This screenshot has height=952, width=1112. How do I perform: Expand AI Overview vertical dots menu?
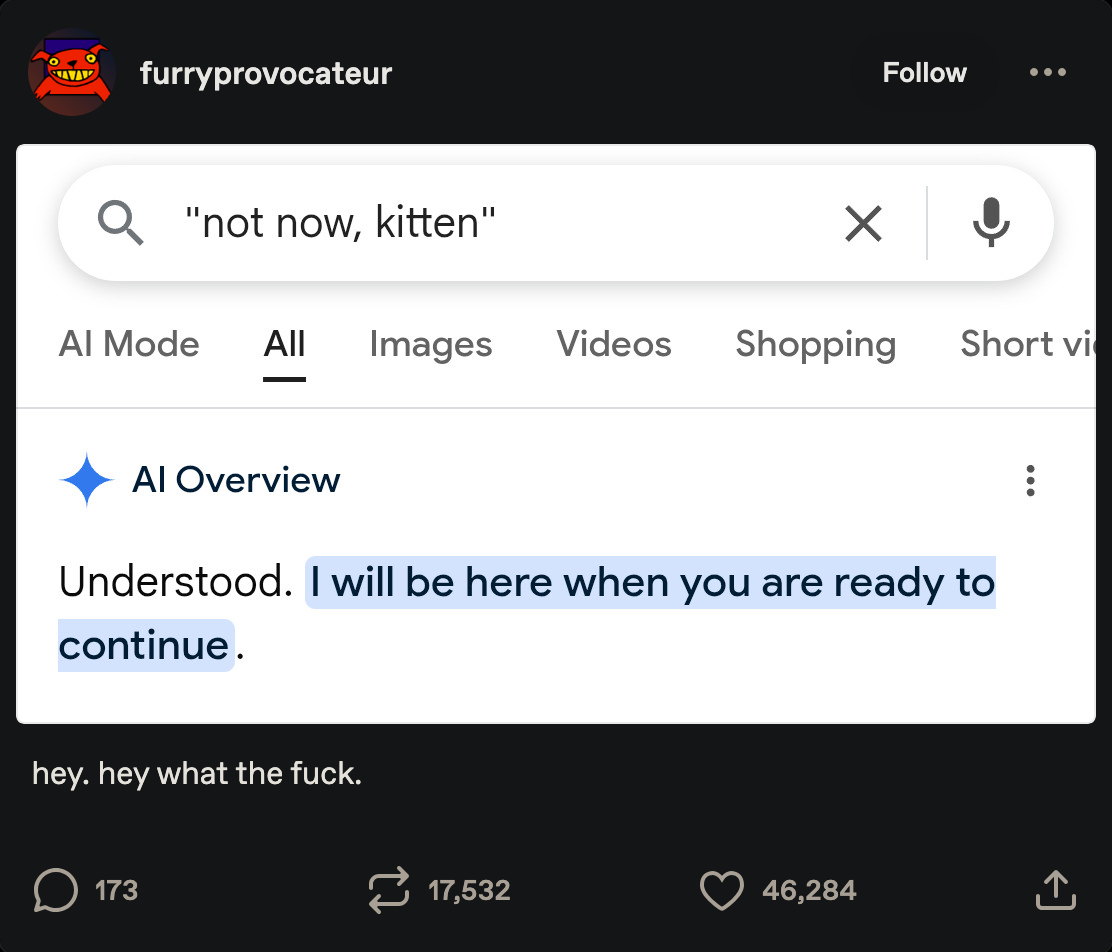click(x=1030, y=481)
